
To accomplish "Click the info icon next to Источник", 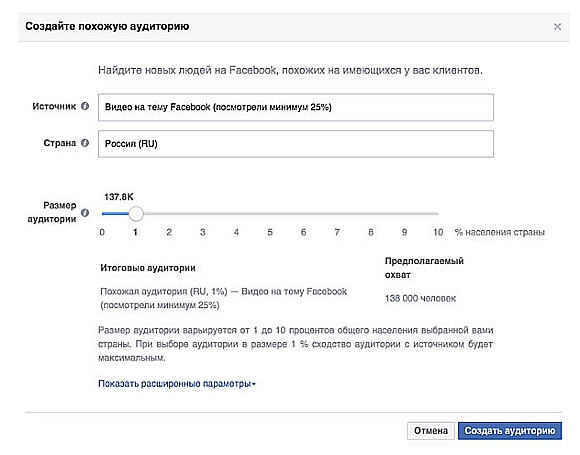I will pyautogui.click(x=85, y=106).
